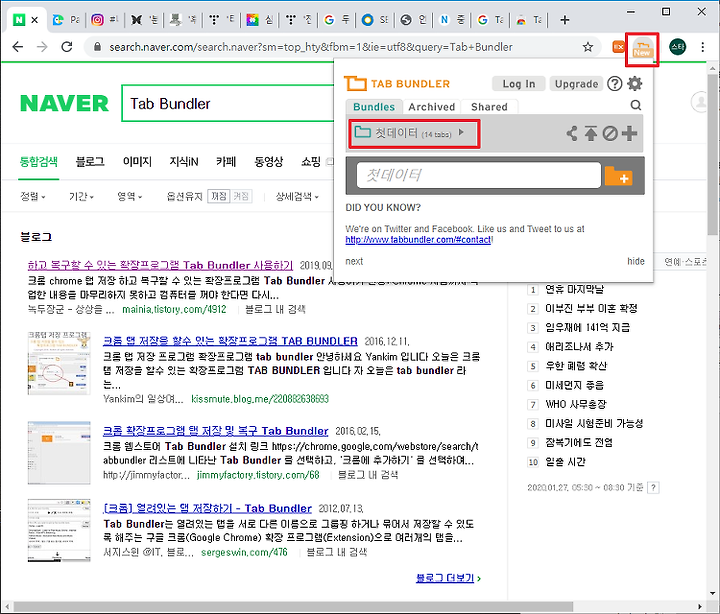720x614 pixels.
Task: Open the tabbundler.com contact link
Action: pos(419,240)
